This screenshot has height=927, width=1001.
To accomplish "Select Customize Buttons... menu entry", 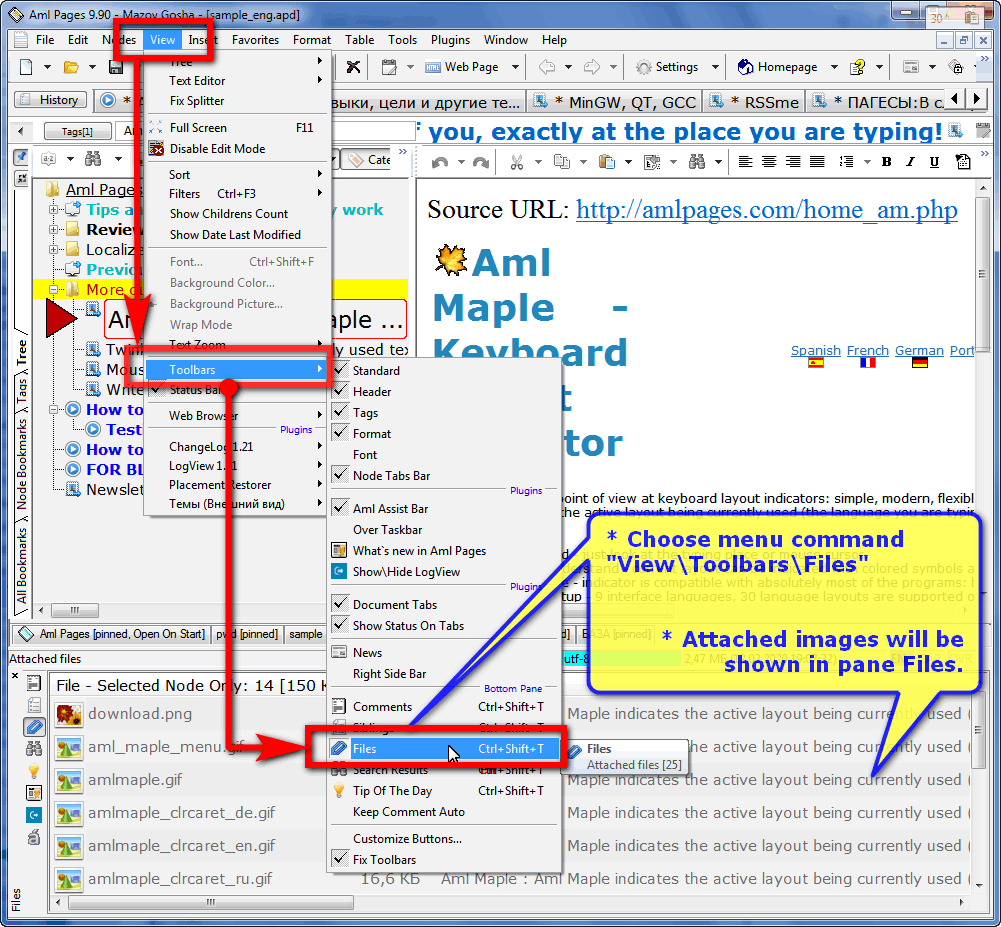I will pos(446,838).
